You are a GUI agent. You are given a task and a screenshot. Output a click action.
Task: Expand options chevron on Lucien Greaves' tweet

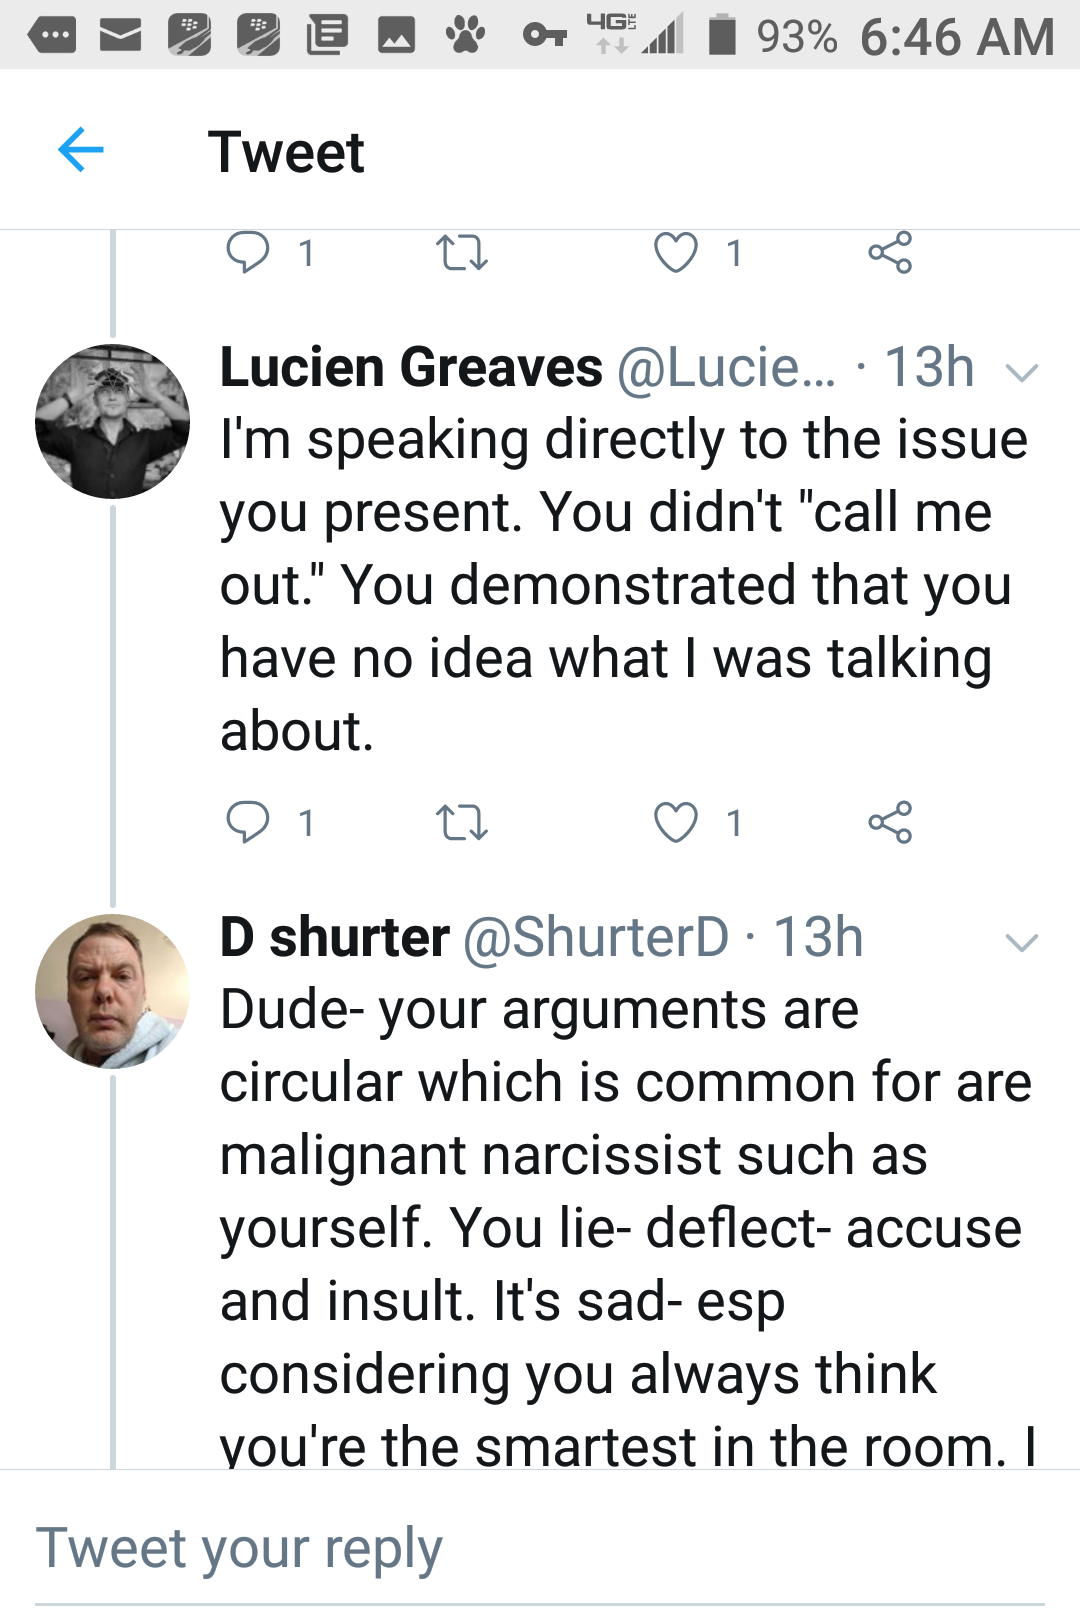1021,373
